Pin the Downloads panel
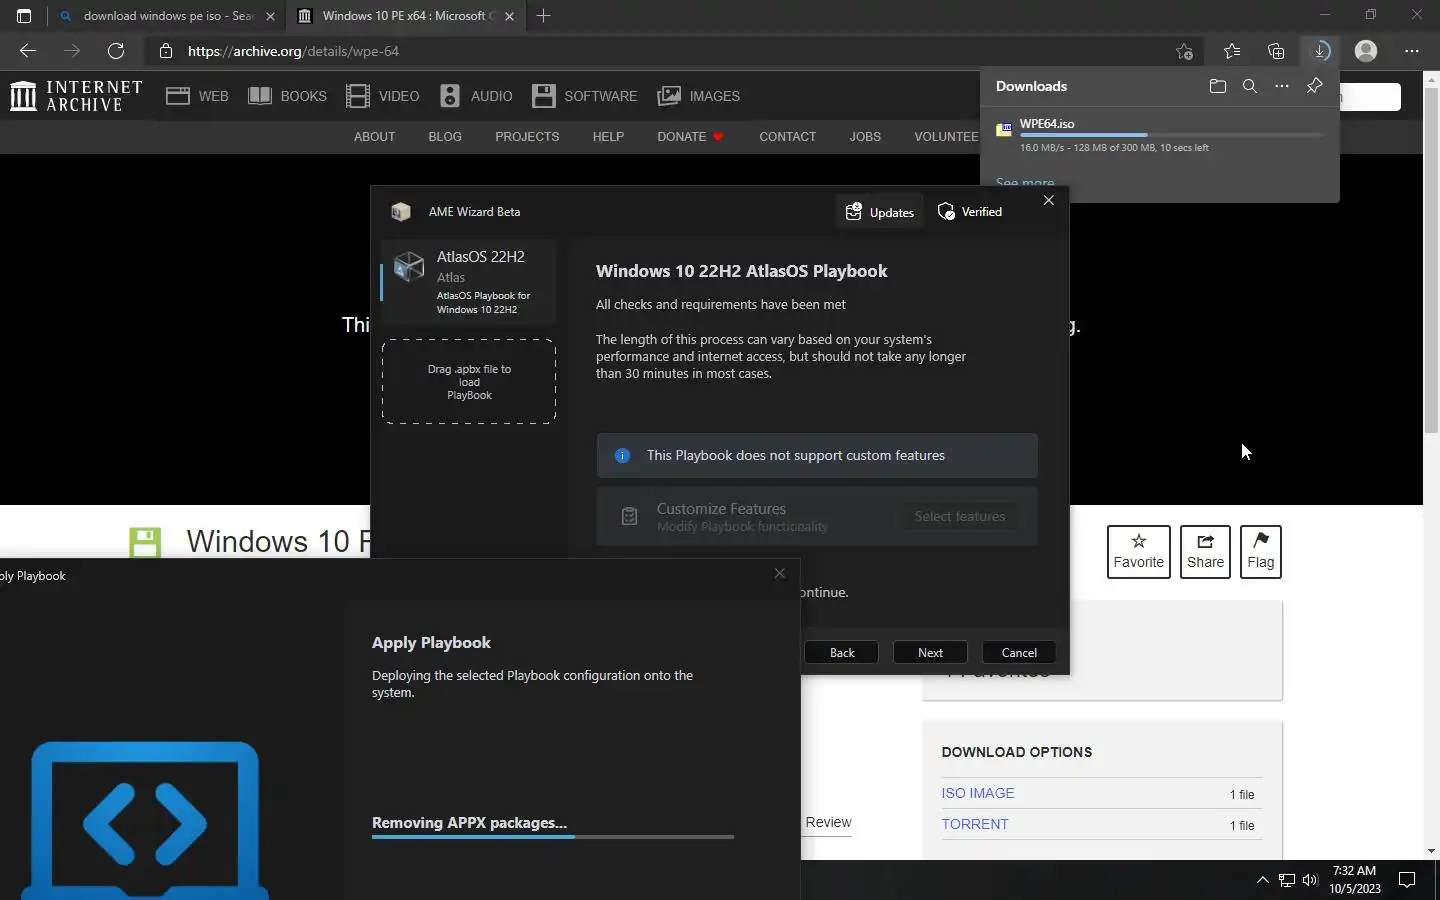Screen dimensions: 1440x900 tap(1315, 86)
